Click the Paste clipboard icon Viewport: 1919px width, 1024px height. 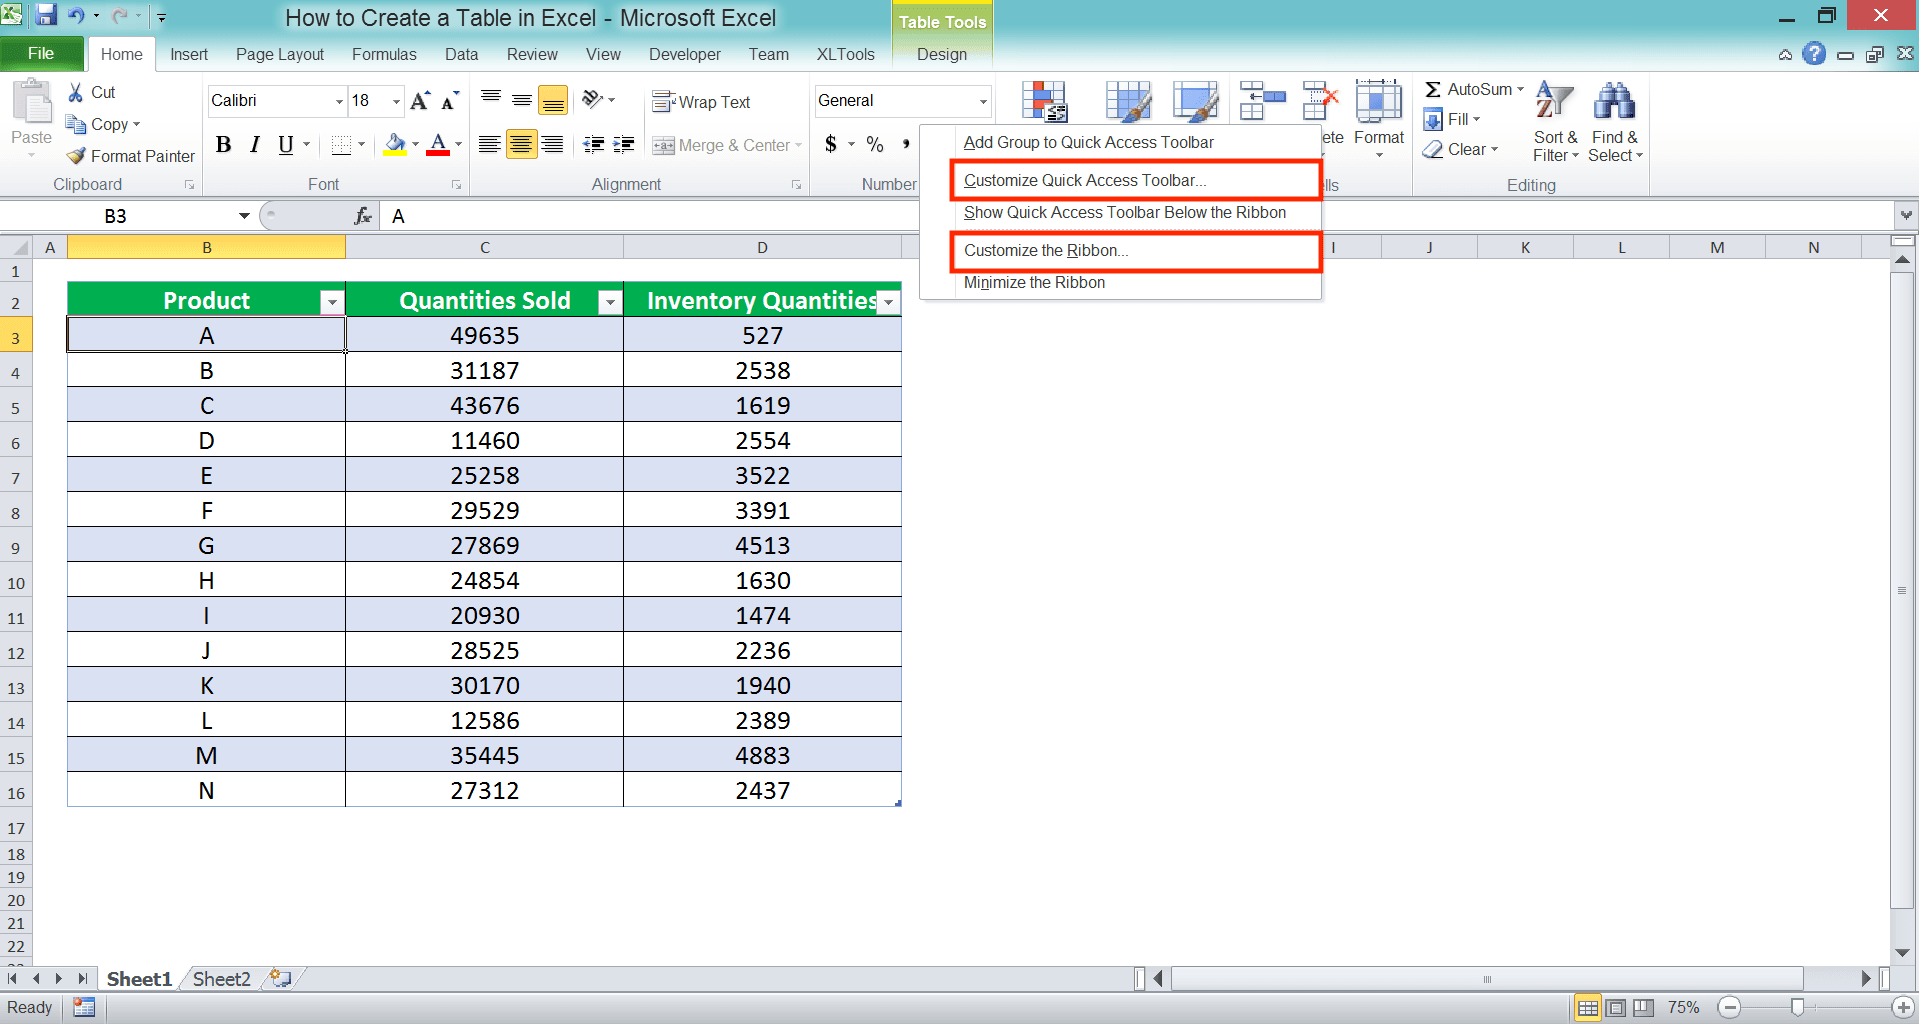pyautogui.click(x=31, y=102)
